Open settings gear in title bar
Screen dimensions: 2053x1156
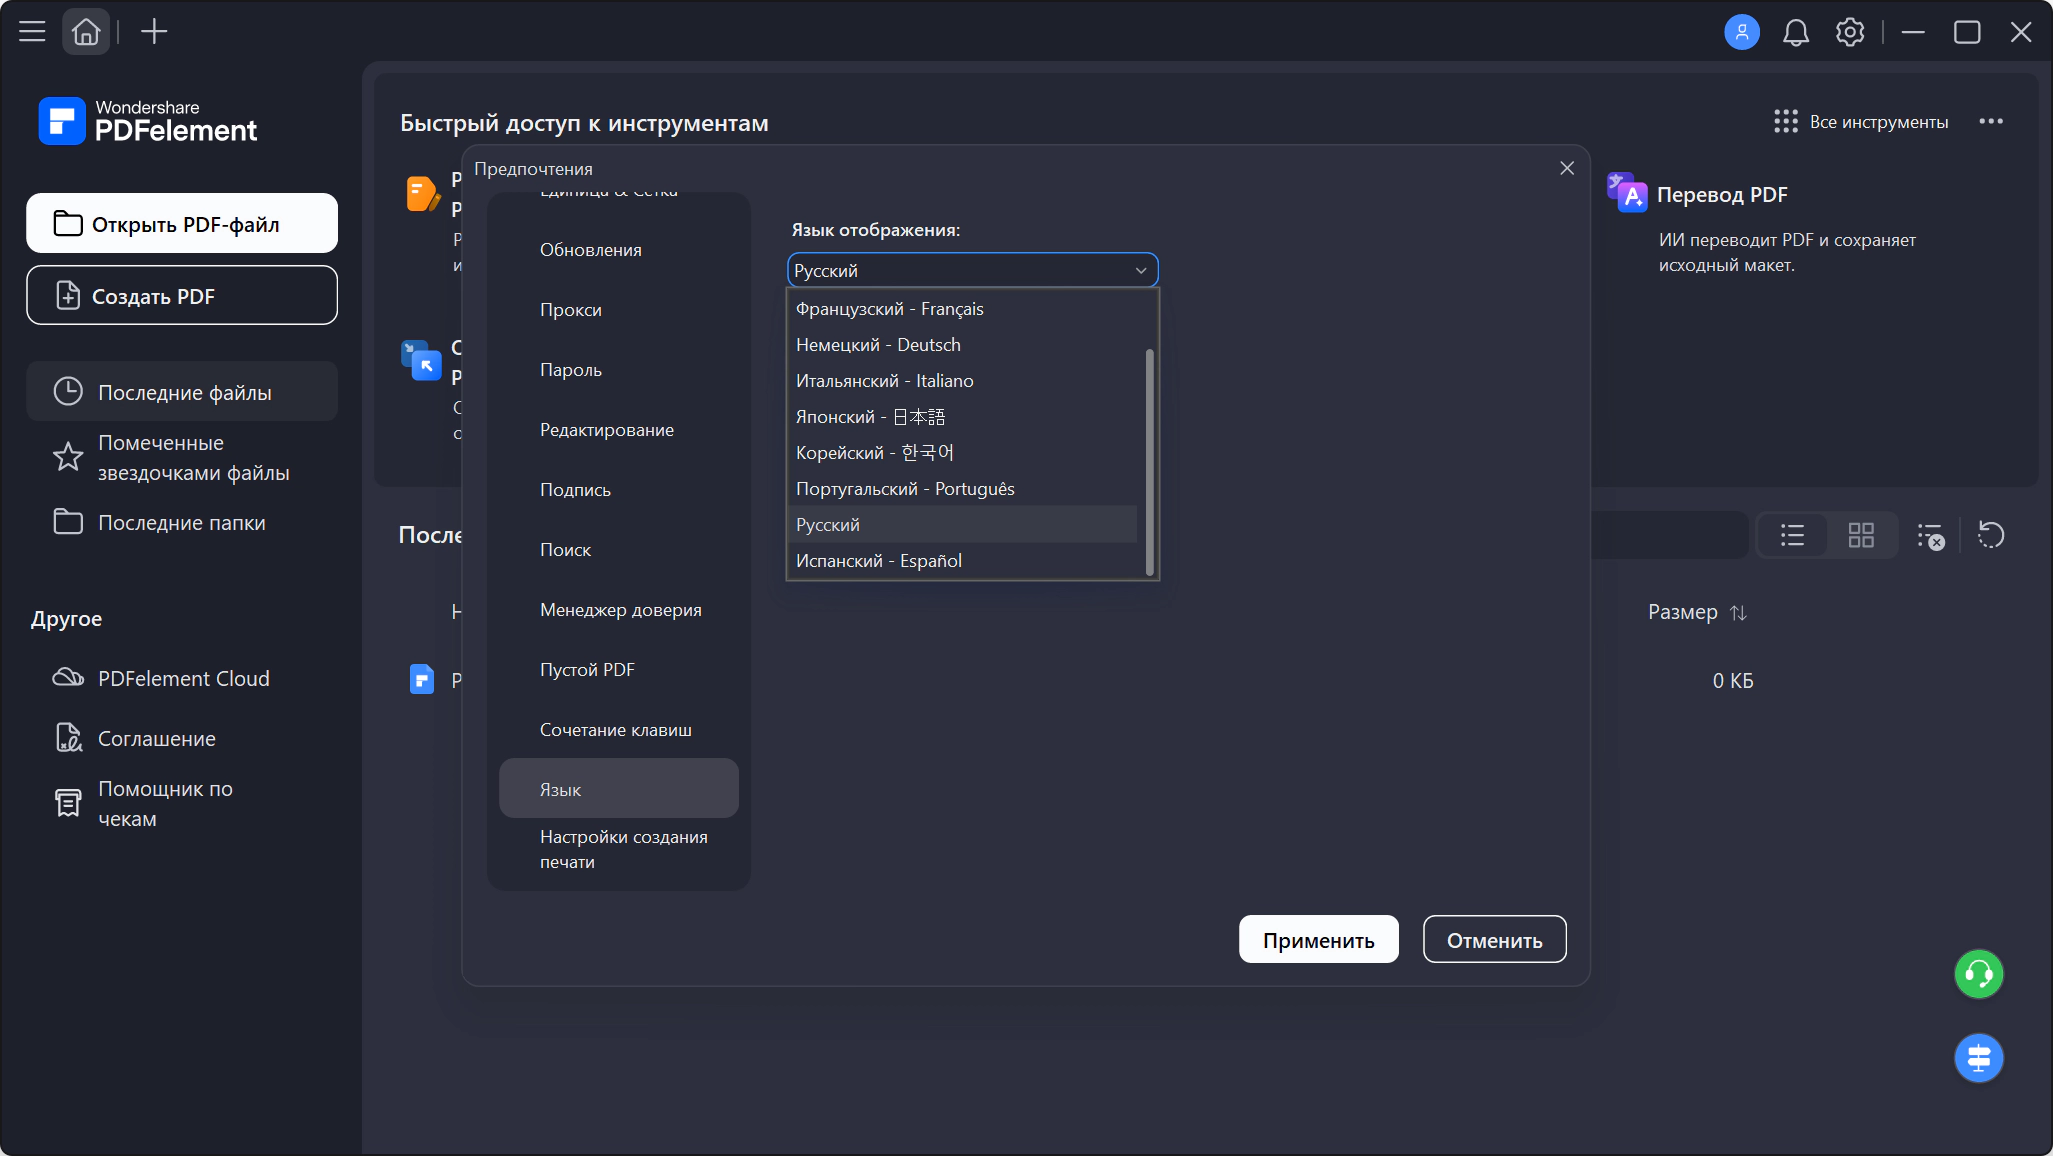click(1849, 32)
